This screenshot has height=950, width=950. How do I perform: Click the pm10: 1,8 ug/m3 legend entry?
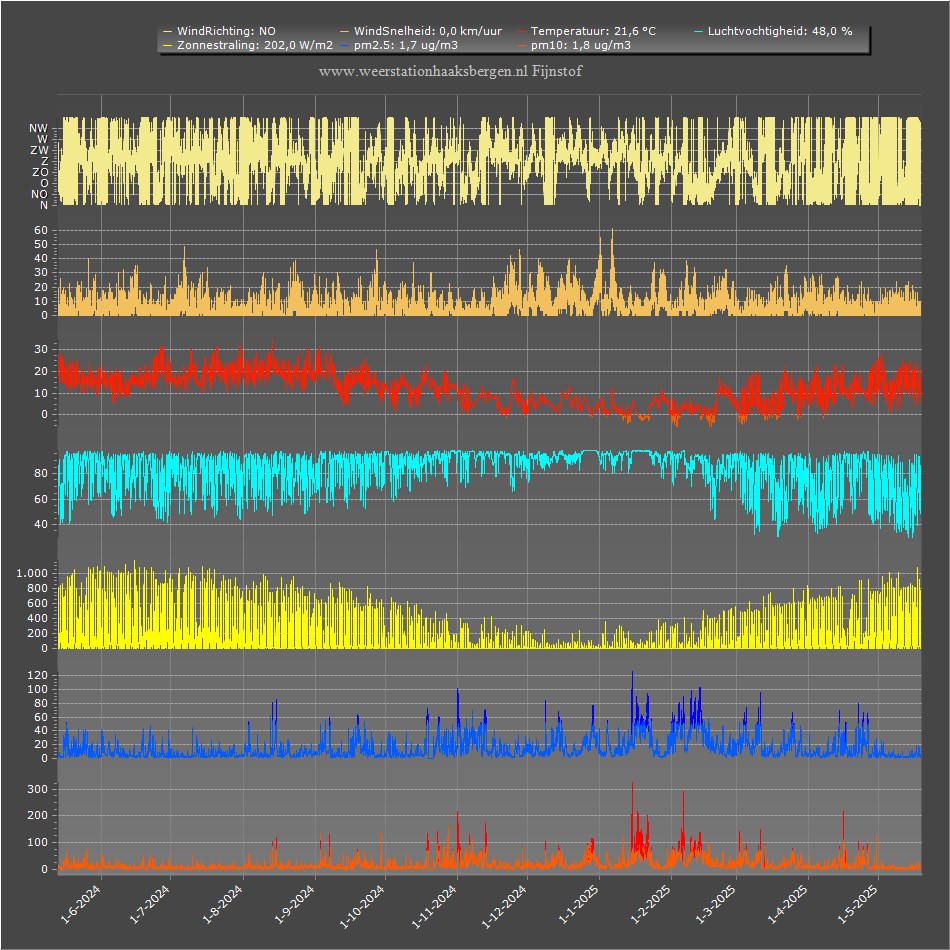pyautogui.click(x=574, y=45)
